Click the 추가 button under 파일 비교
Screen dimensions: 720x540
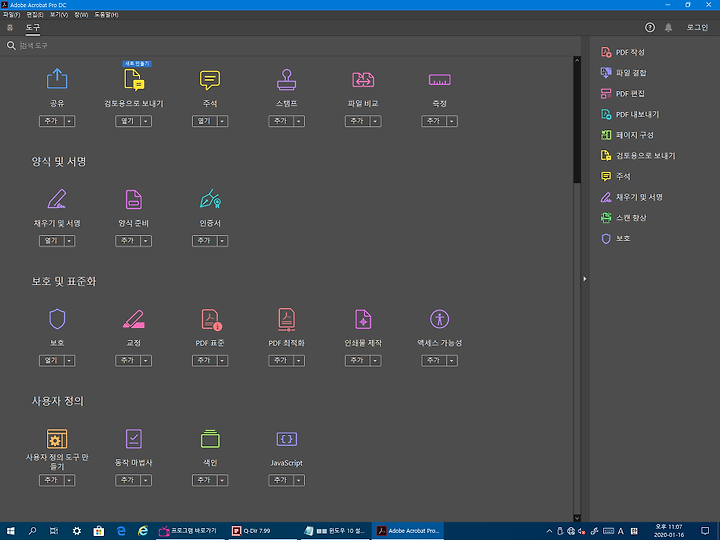357,121
